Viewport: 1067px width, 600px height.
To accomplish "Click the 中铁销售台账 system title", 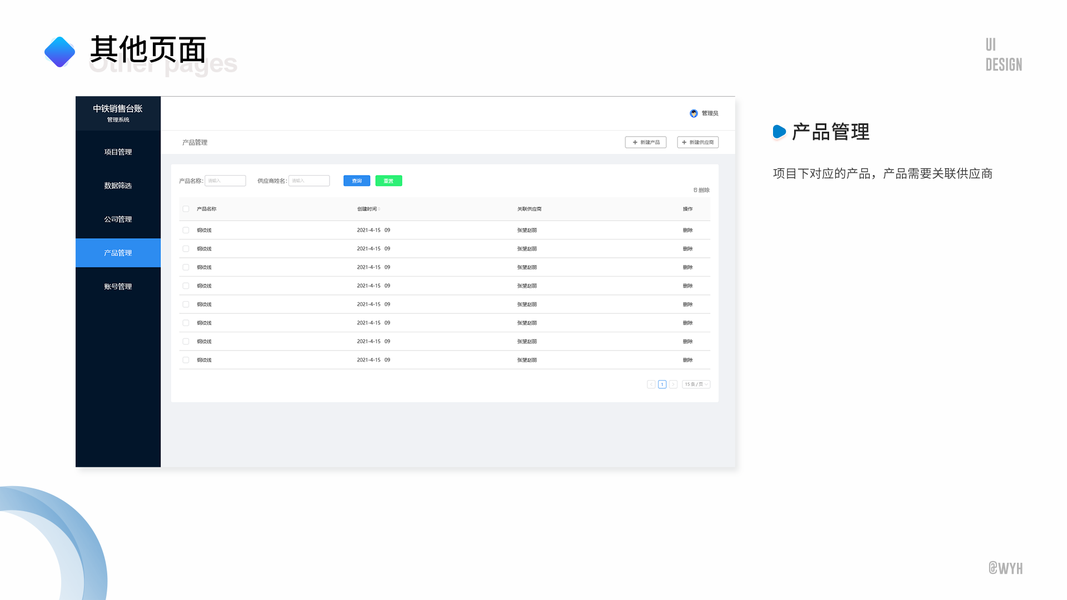I will [x=118, y=109].
